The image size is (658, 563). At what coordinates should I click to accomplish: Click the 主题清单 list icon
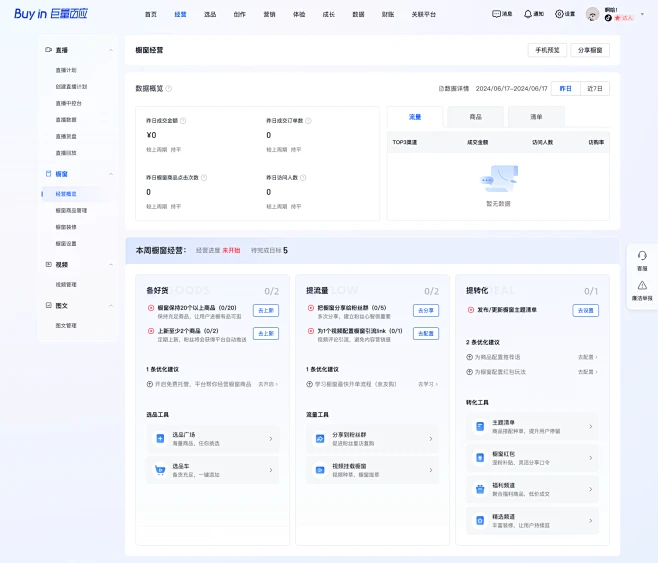pyautogui.click(x=480, y=427)
